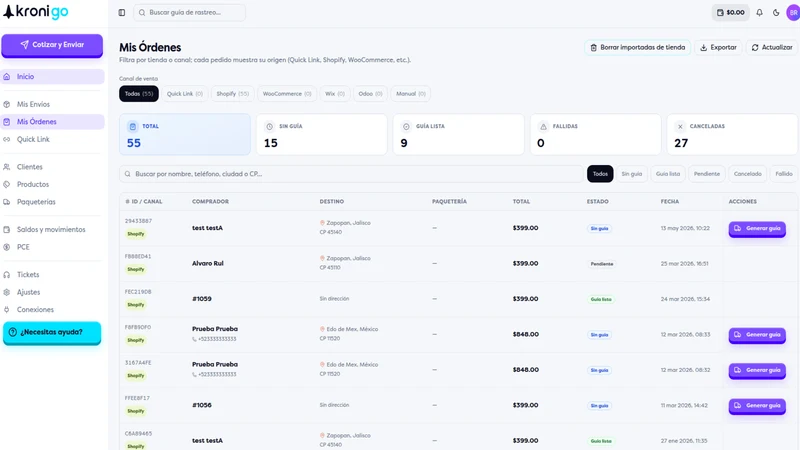Viewport: 800px width, 450px height.
Task: Open Saldos y movimientos page
Action: pyautogui.click(x=52, y=230)
